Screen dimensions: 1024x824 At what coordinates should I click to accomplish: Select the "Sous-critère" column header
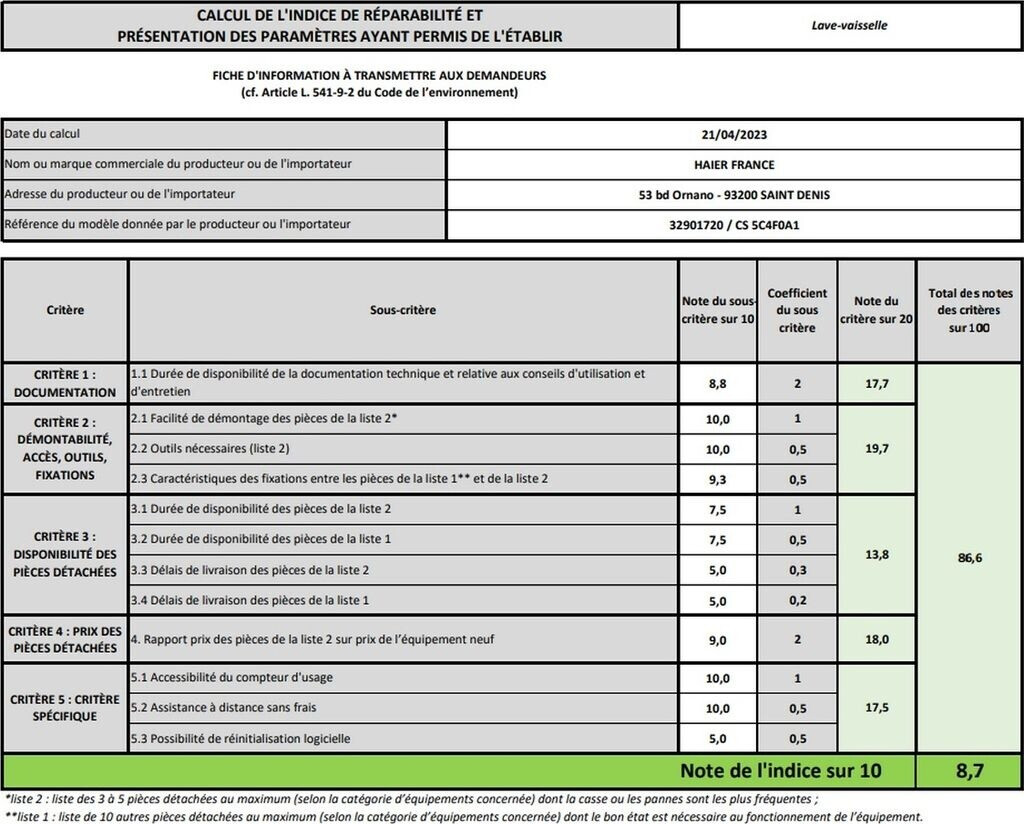pyautogui.click(x=403, y=310)
